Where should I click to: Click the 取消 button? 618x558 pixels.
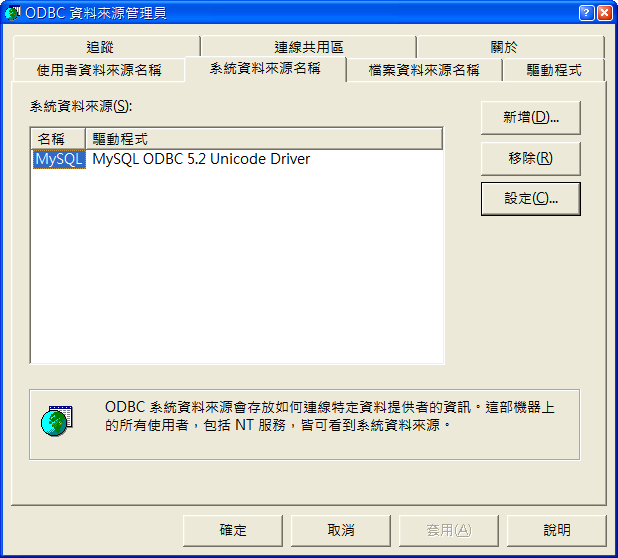[341, 530]
